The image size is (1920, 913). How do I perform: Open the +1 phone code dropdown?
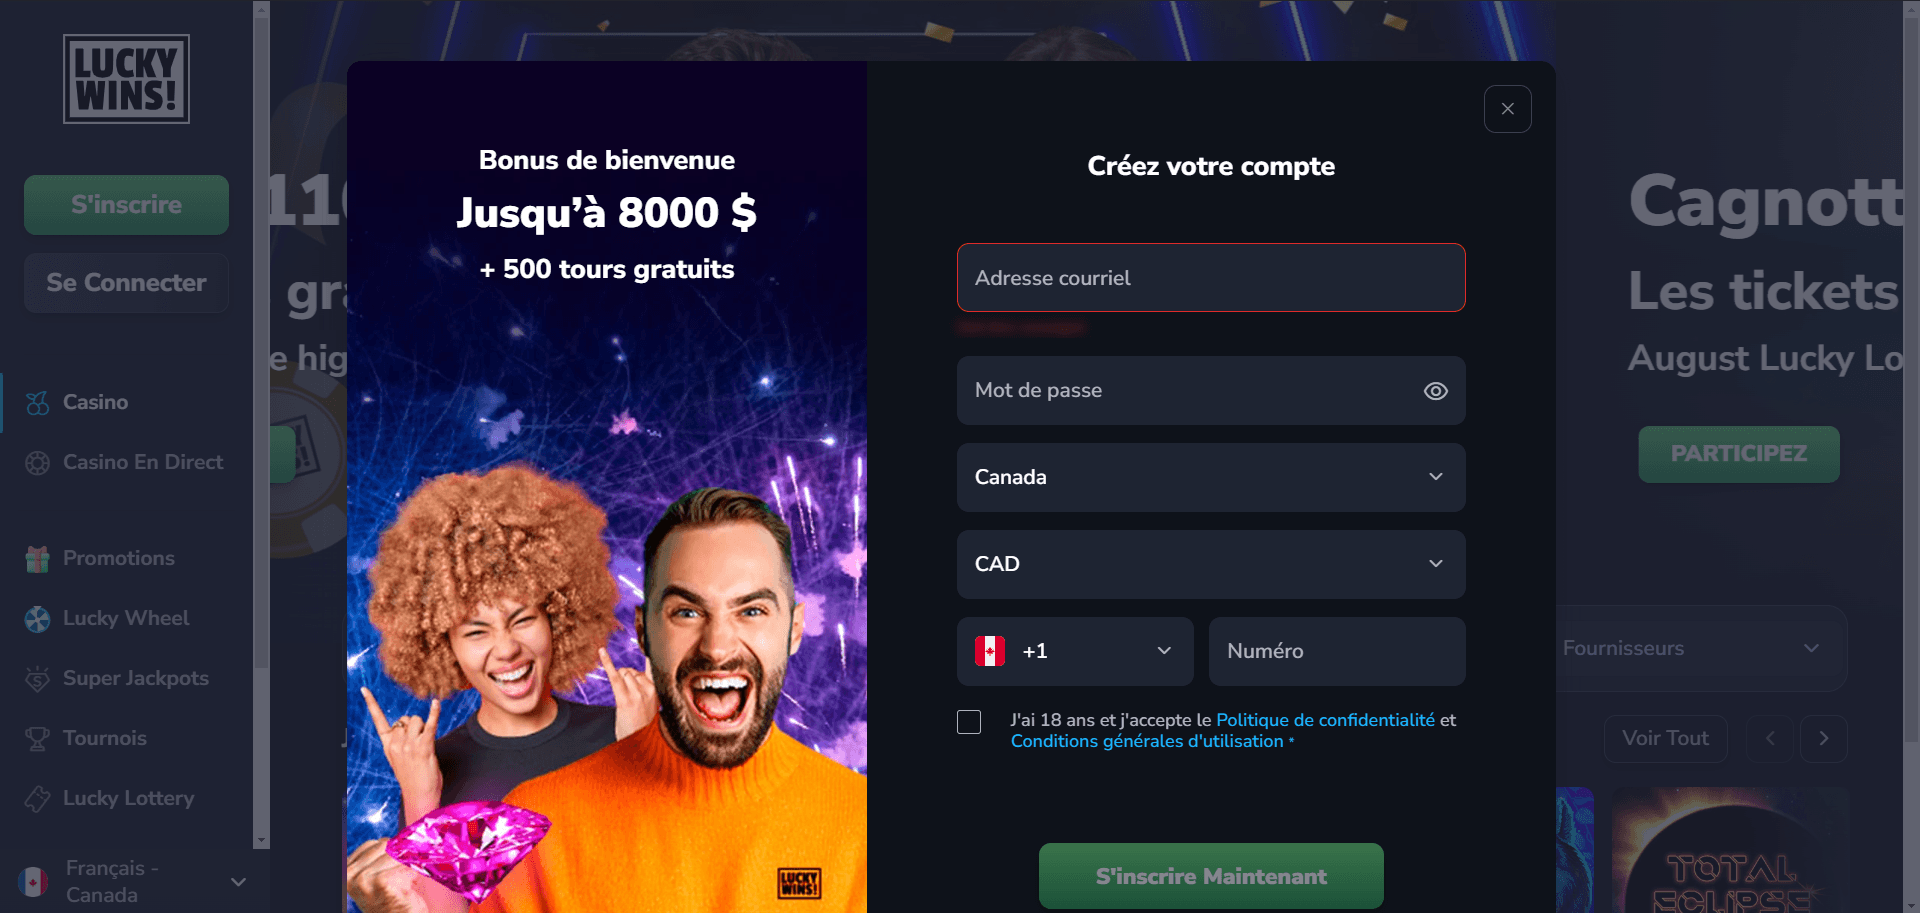tap(1075, 651)
